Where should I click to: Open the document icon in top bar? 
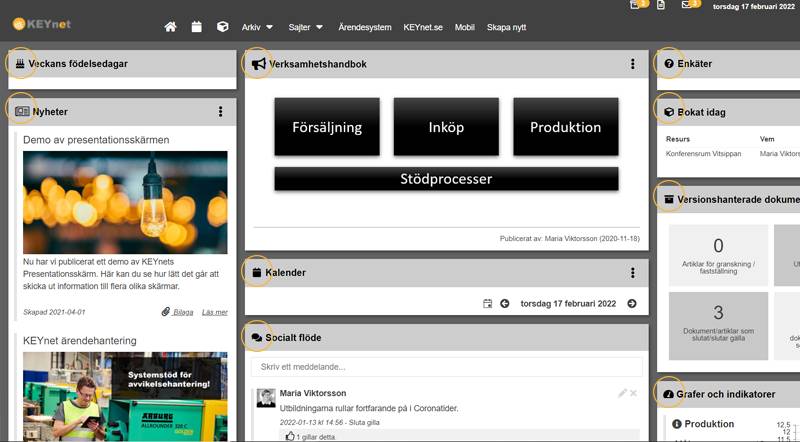point(661,5)
